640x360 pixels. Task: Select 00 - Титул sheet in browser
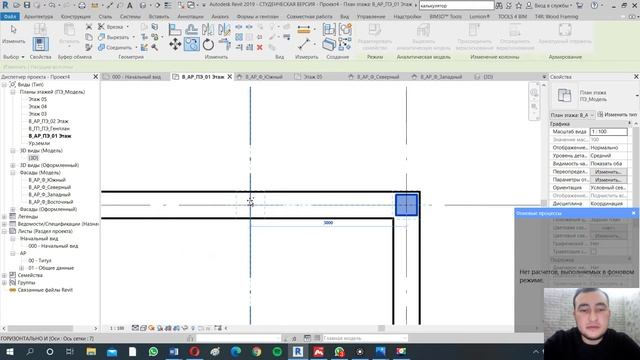tap(40, 260)
